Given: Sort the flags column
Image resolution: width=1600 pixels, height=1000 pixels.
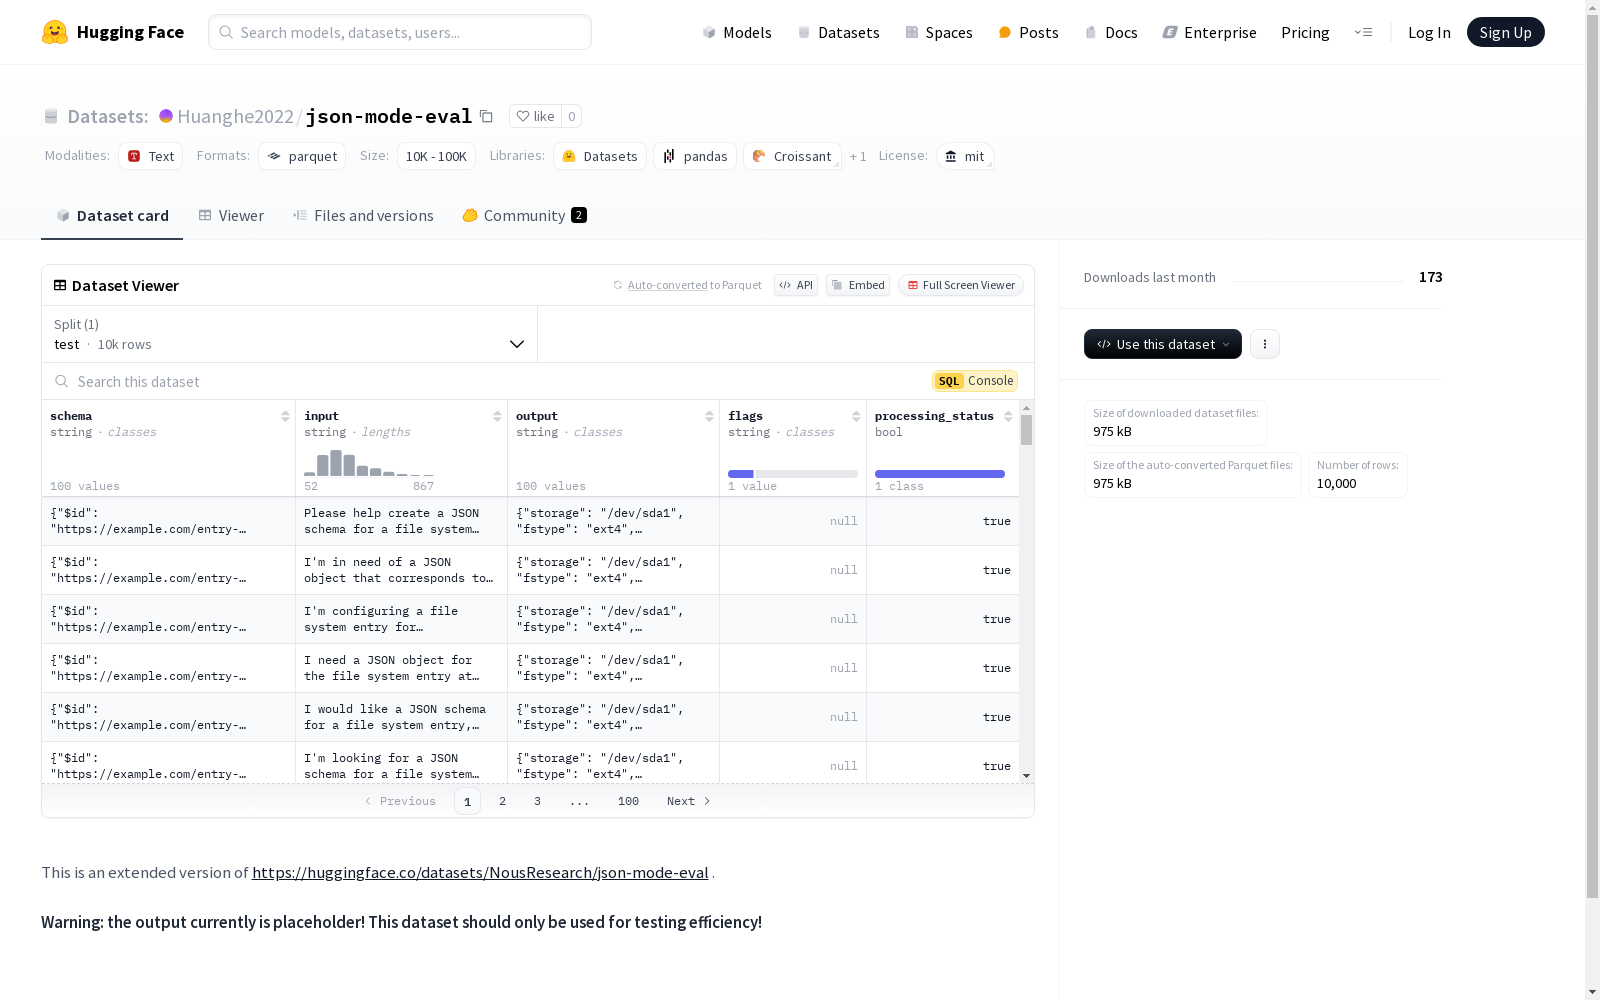Looking at the screenshot, I should click(x=856, y=416).
